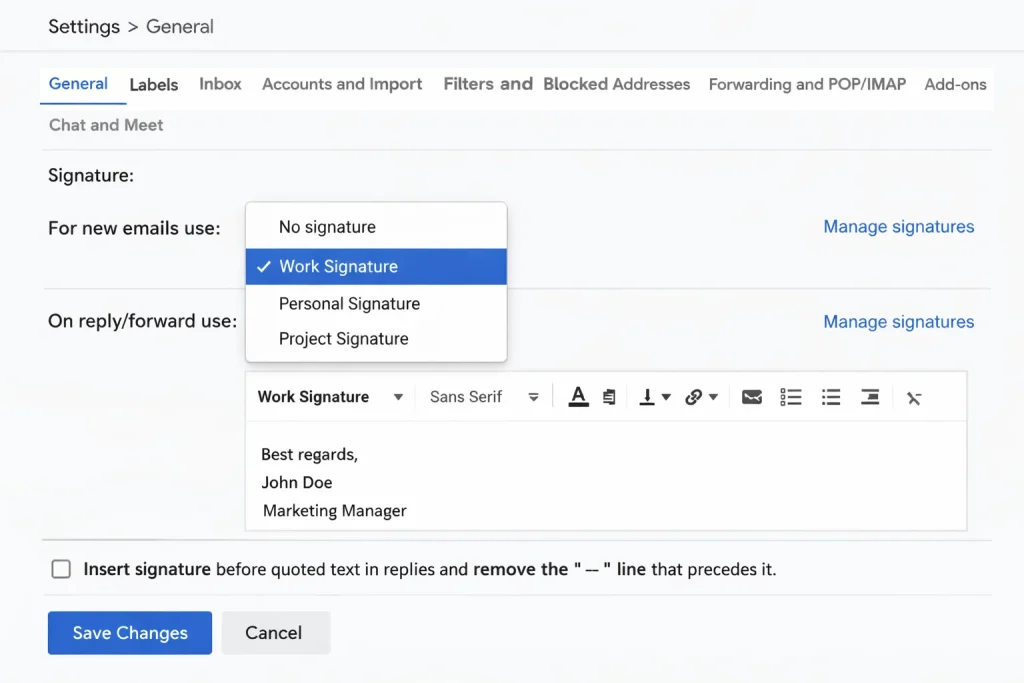Screen dimensions: 1024x683
Task: Open the Accounts and Import tab
Action: pos(342,84)
